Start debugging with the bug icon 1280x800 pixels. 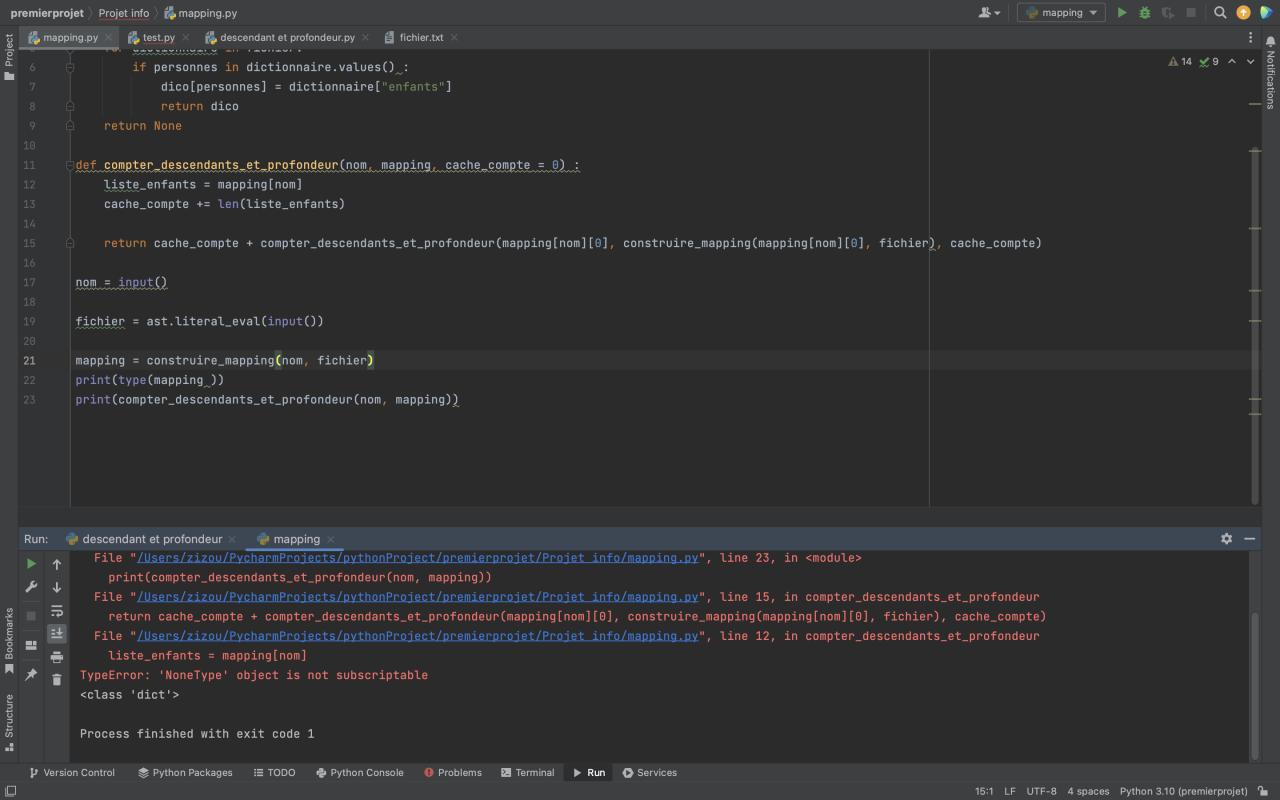(x=1145, y=13)
